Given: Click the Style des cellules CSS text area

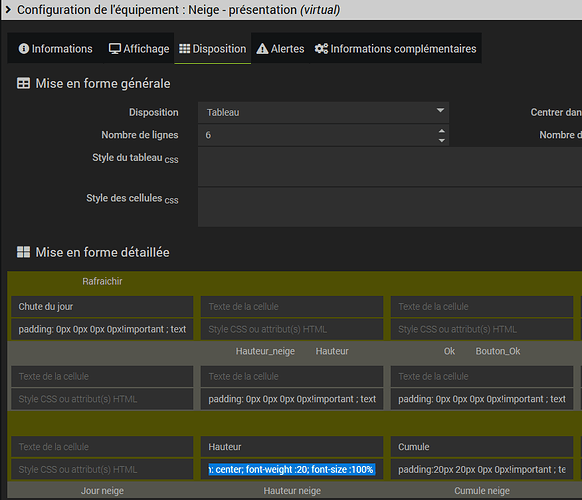Looking at the screenshot, I should (390, 207).
